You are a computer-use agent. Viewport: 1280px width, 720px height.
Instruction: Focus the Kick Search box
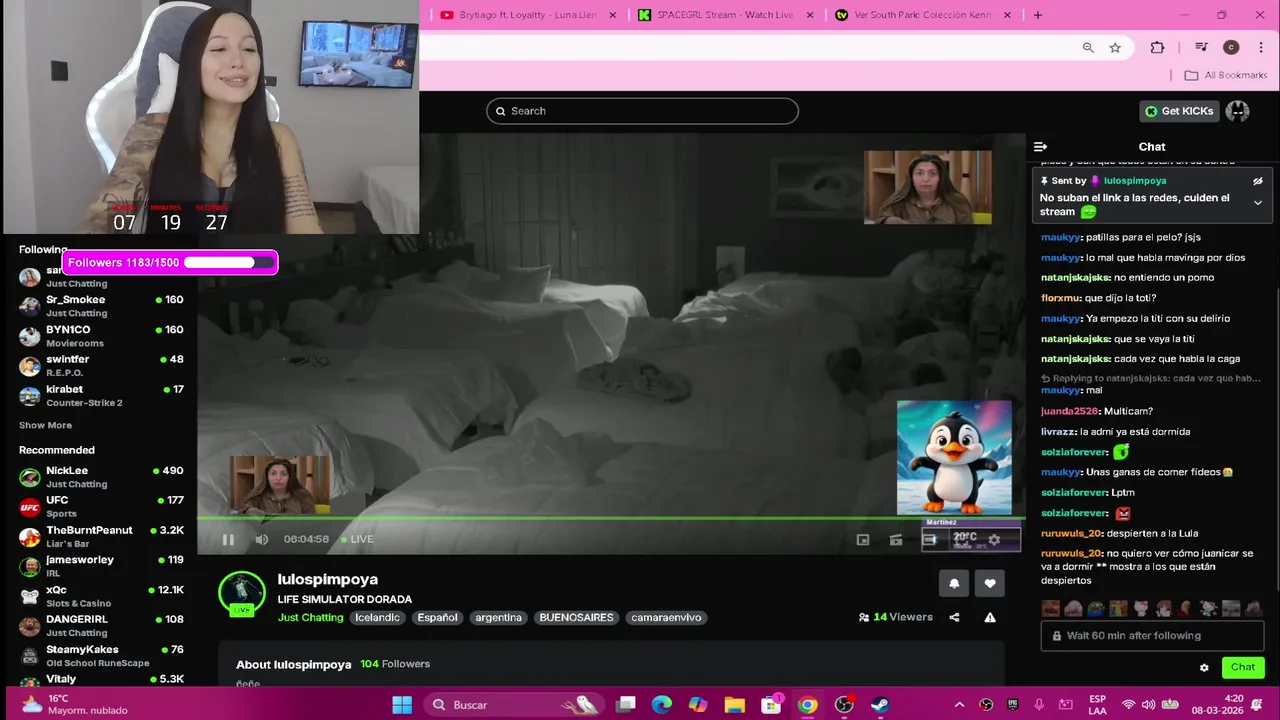[x=642, y=111]
